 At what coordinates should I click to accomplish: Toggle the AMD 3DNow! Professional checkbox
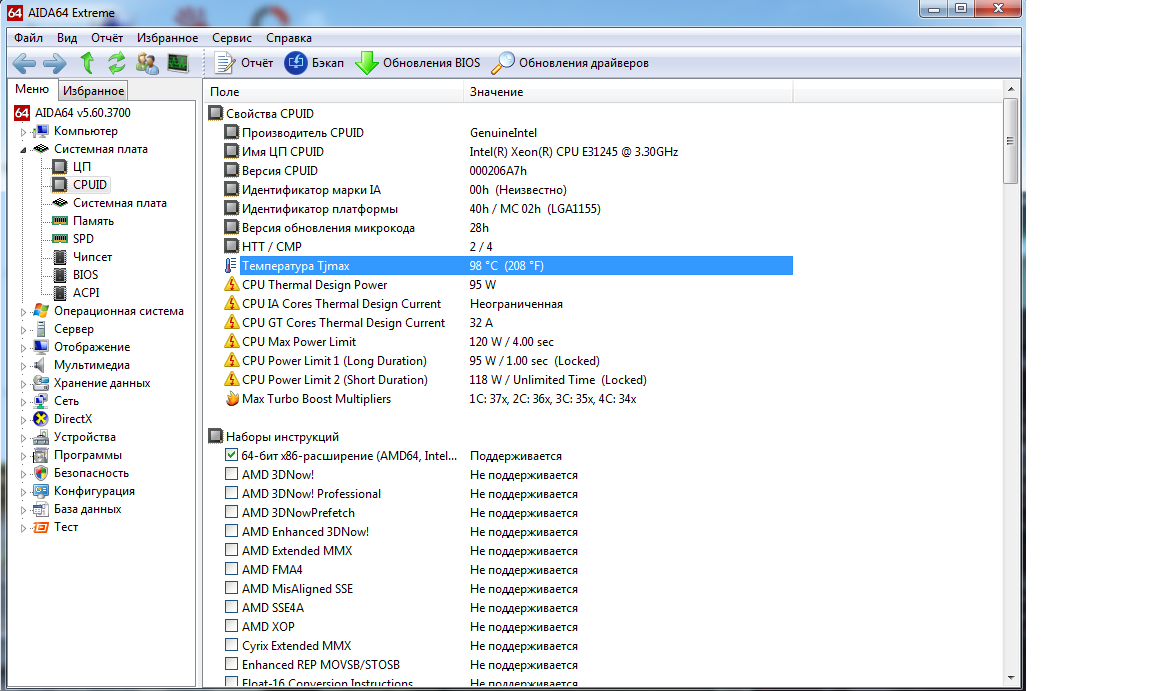point(231,493)
